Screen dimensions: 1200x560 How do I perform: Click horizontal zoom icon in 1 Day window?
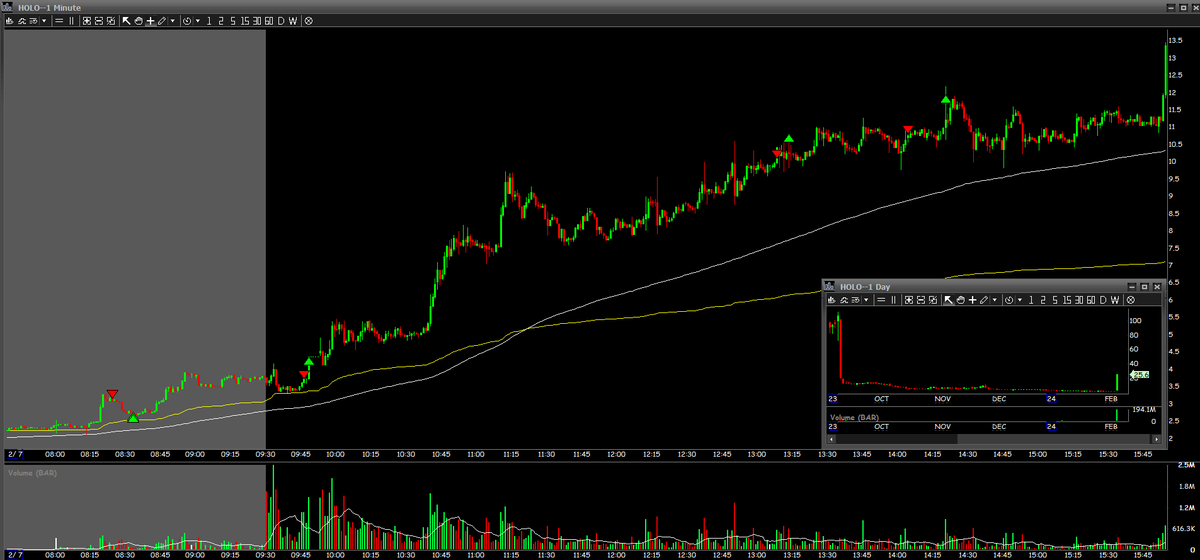pos(920,300)
